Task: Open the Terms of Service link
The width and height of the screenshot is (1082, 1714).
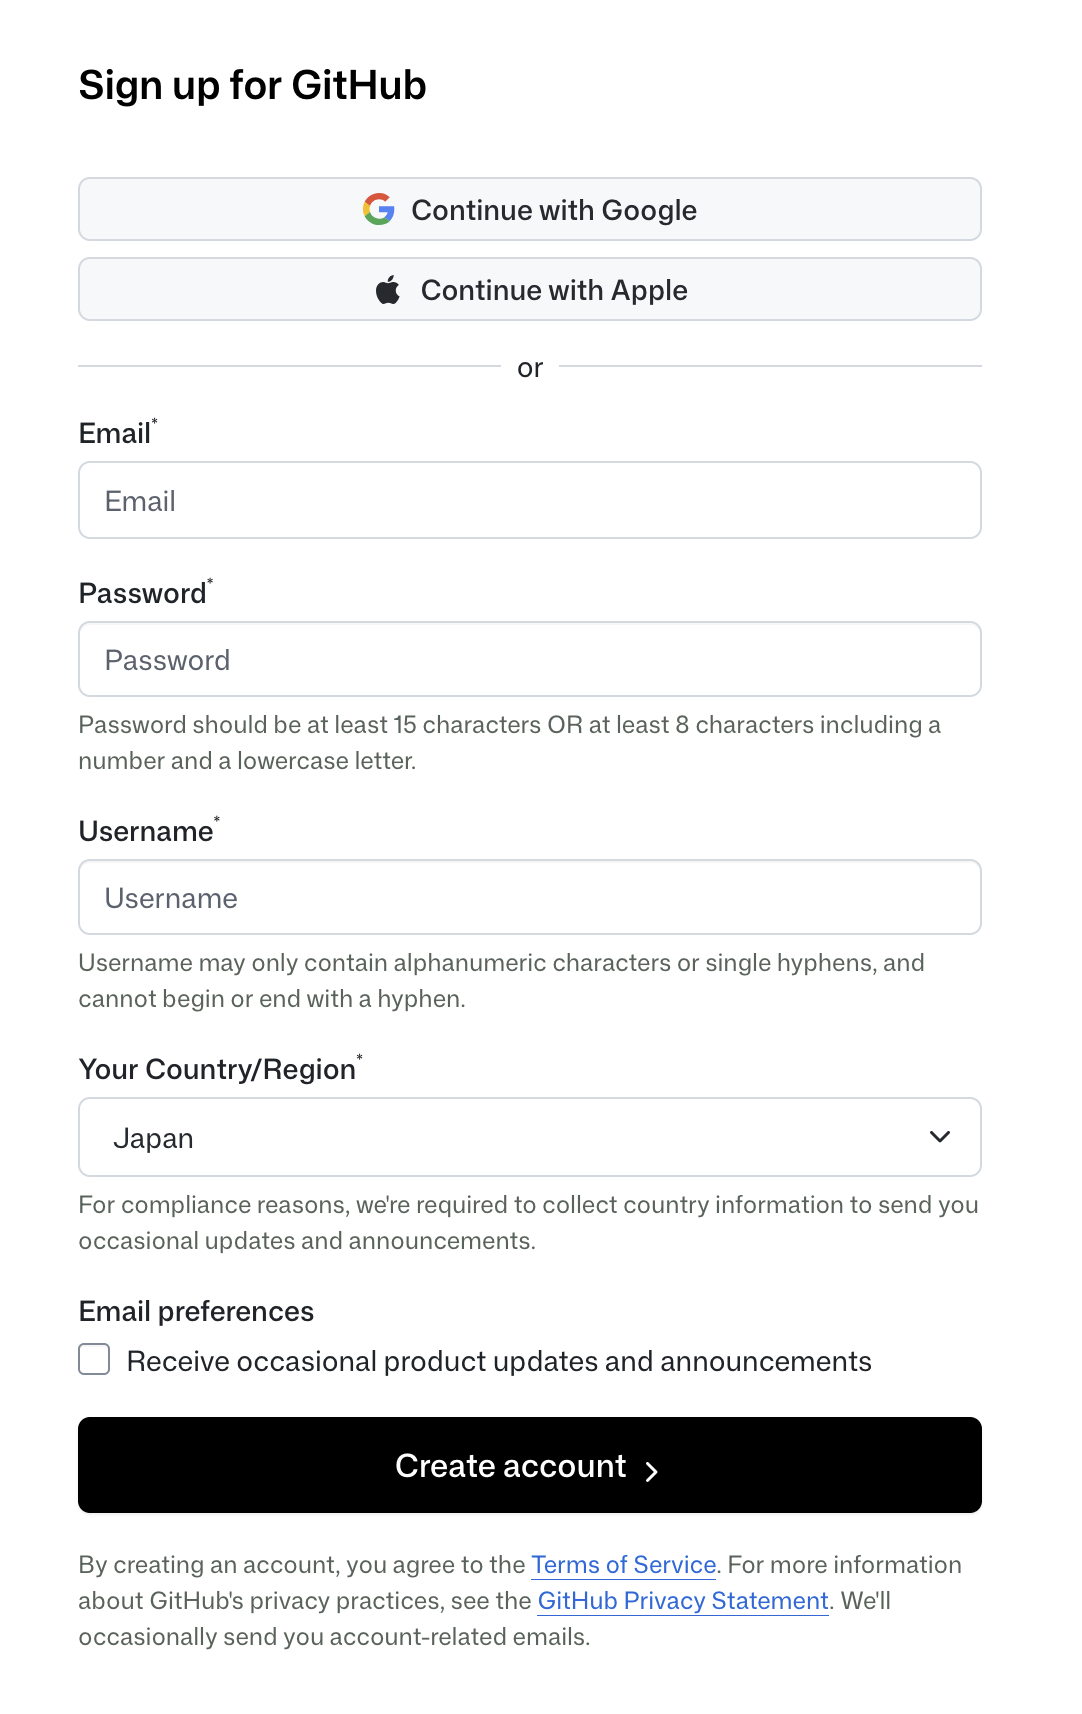Action: [622, 1564]
